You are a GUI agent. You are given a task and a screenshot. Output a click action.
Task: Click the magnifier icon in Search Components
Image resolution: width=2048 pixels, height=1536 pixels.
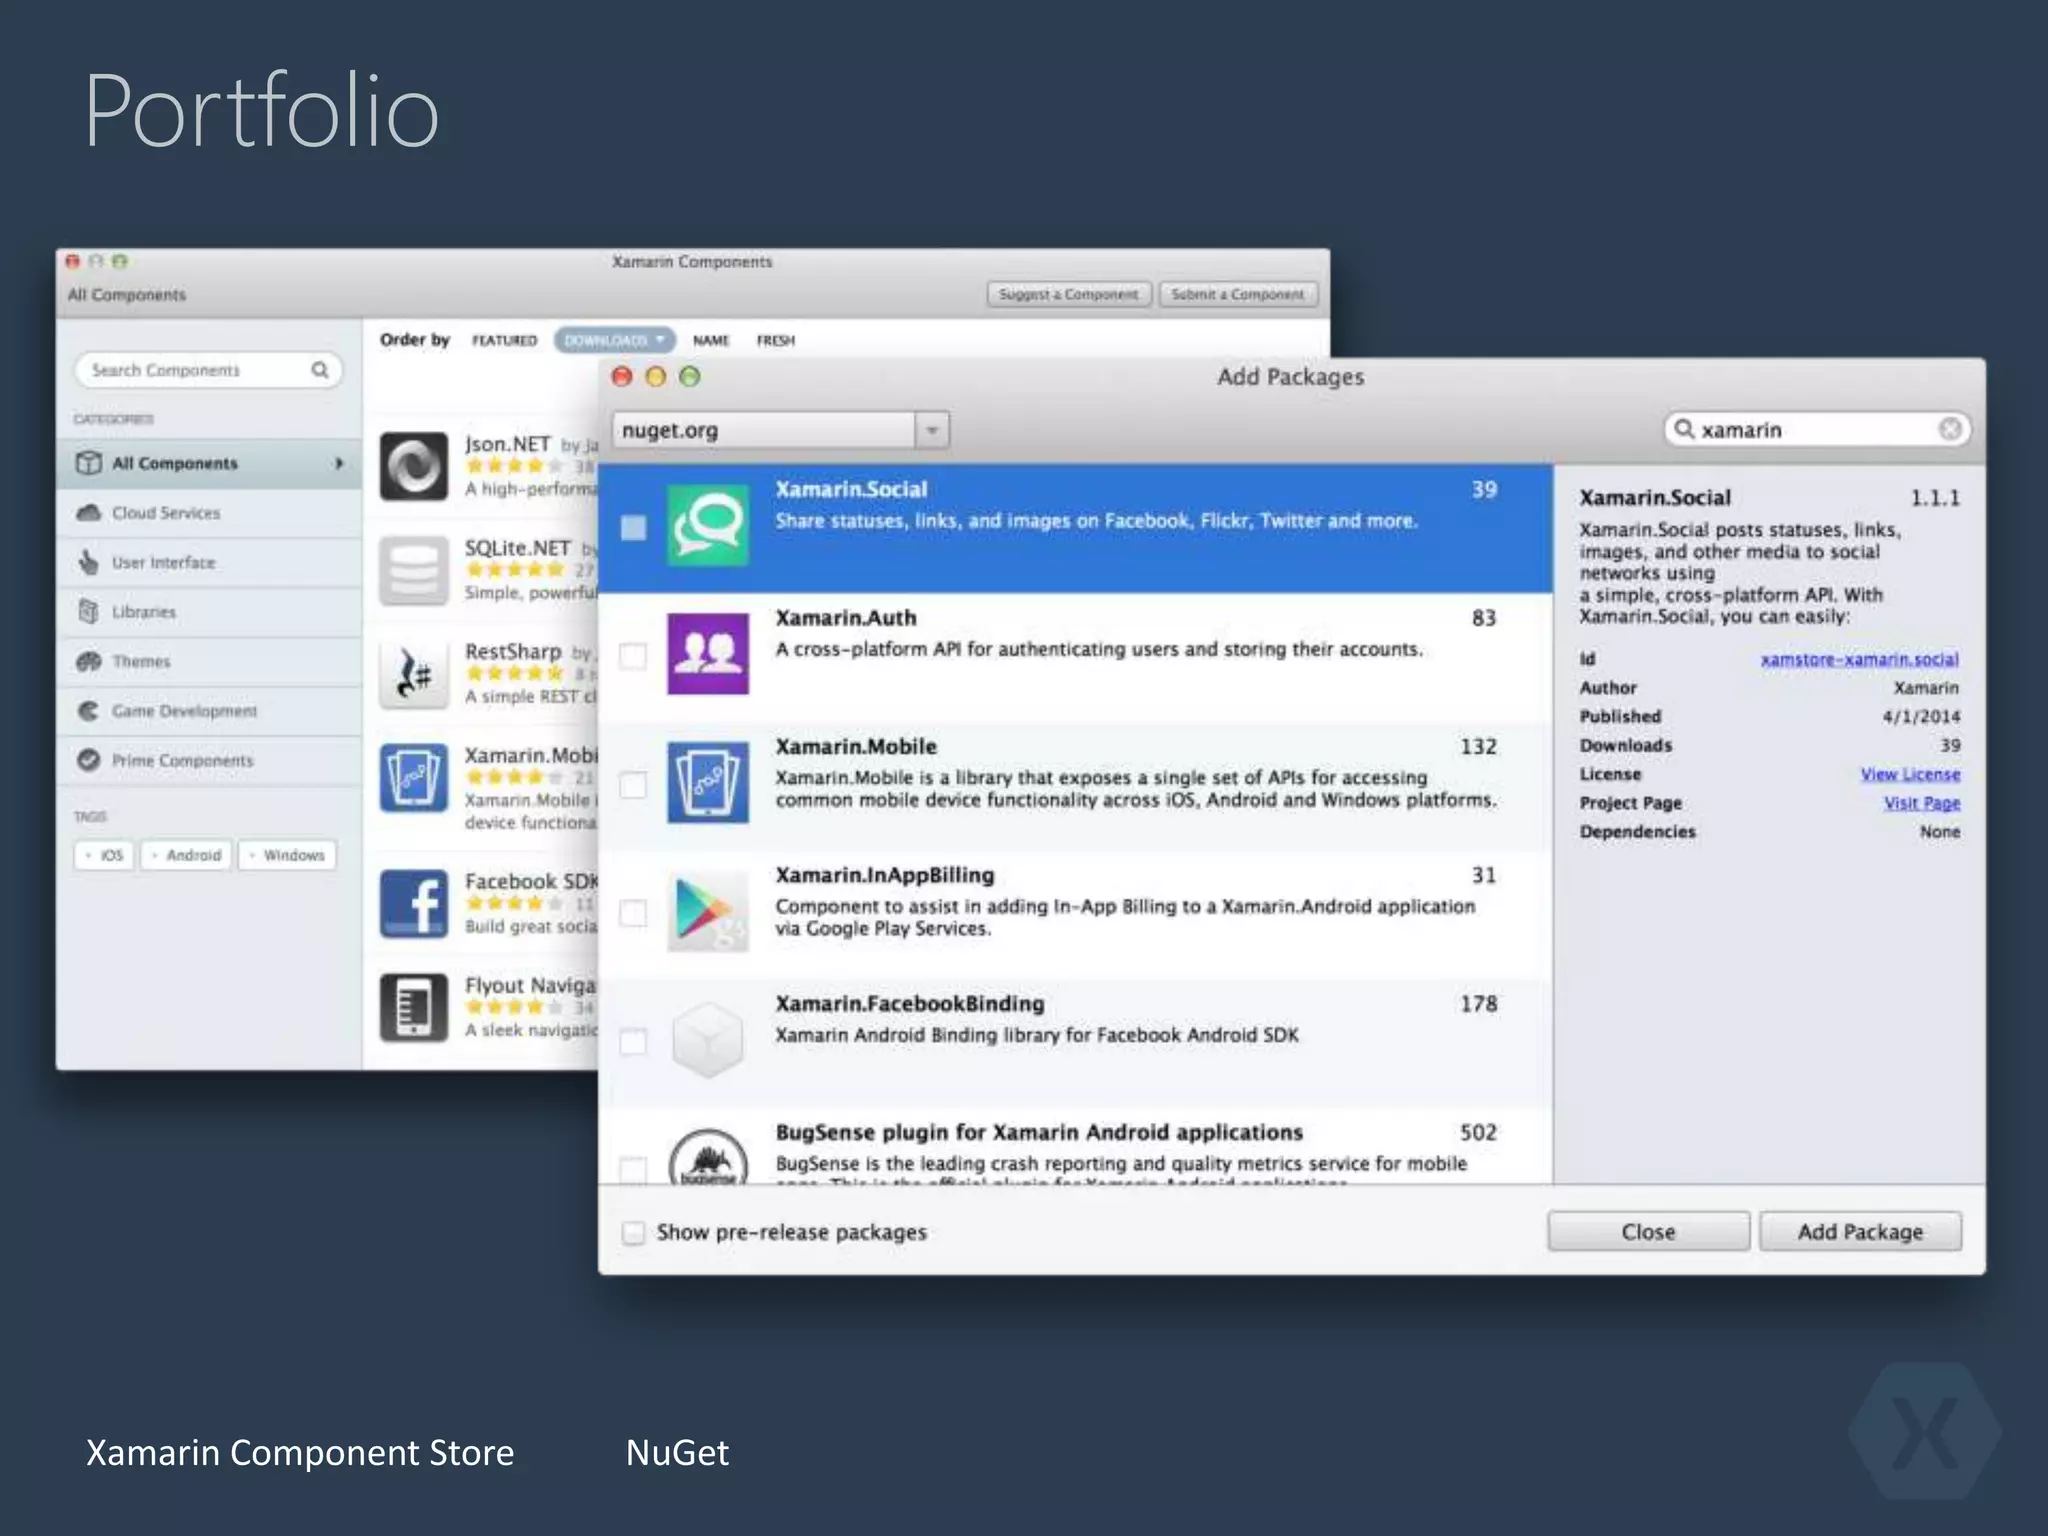pos(320,370)
